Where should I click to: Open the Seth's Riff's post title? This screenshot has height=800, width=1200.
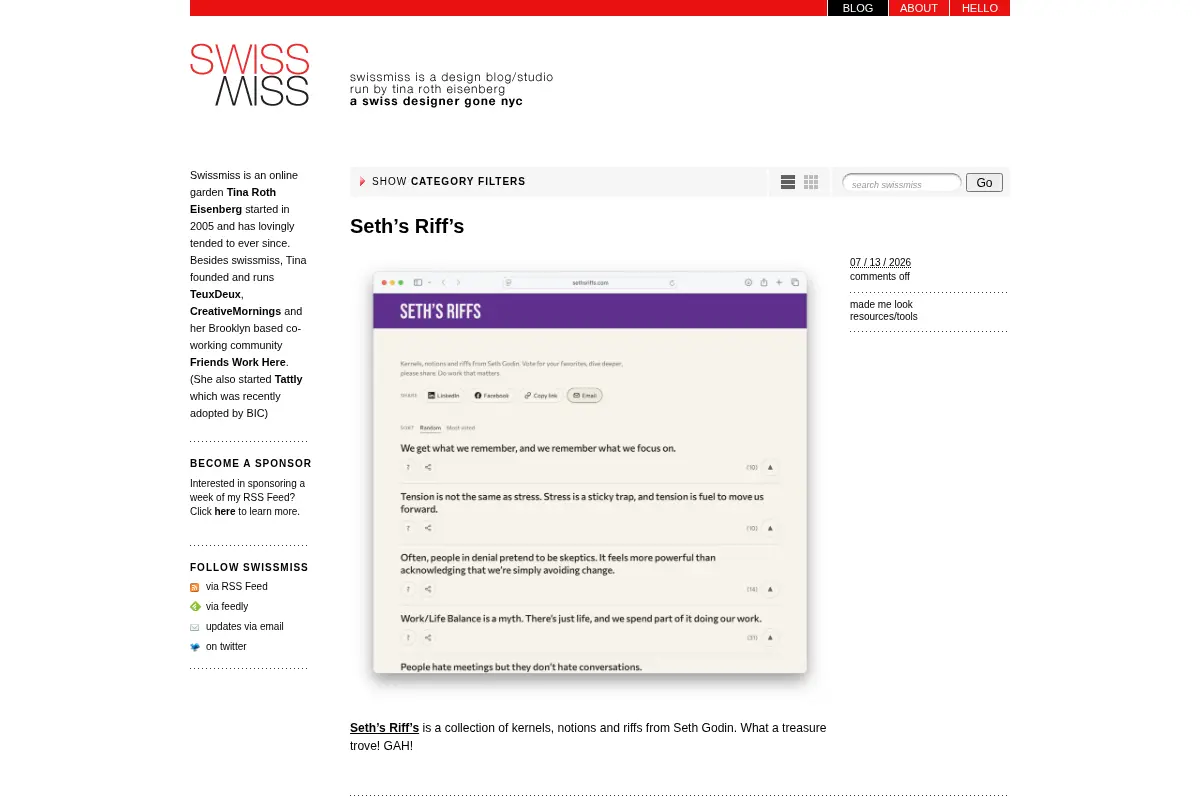click(407, 226)
